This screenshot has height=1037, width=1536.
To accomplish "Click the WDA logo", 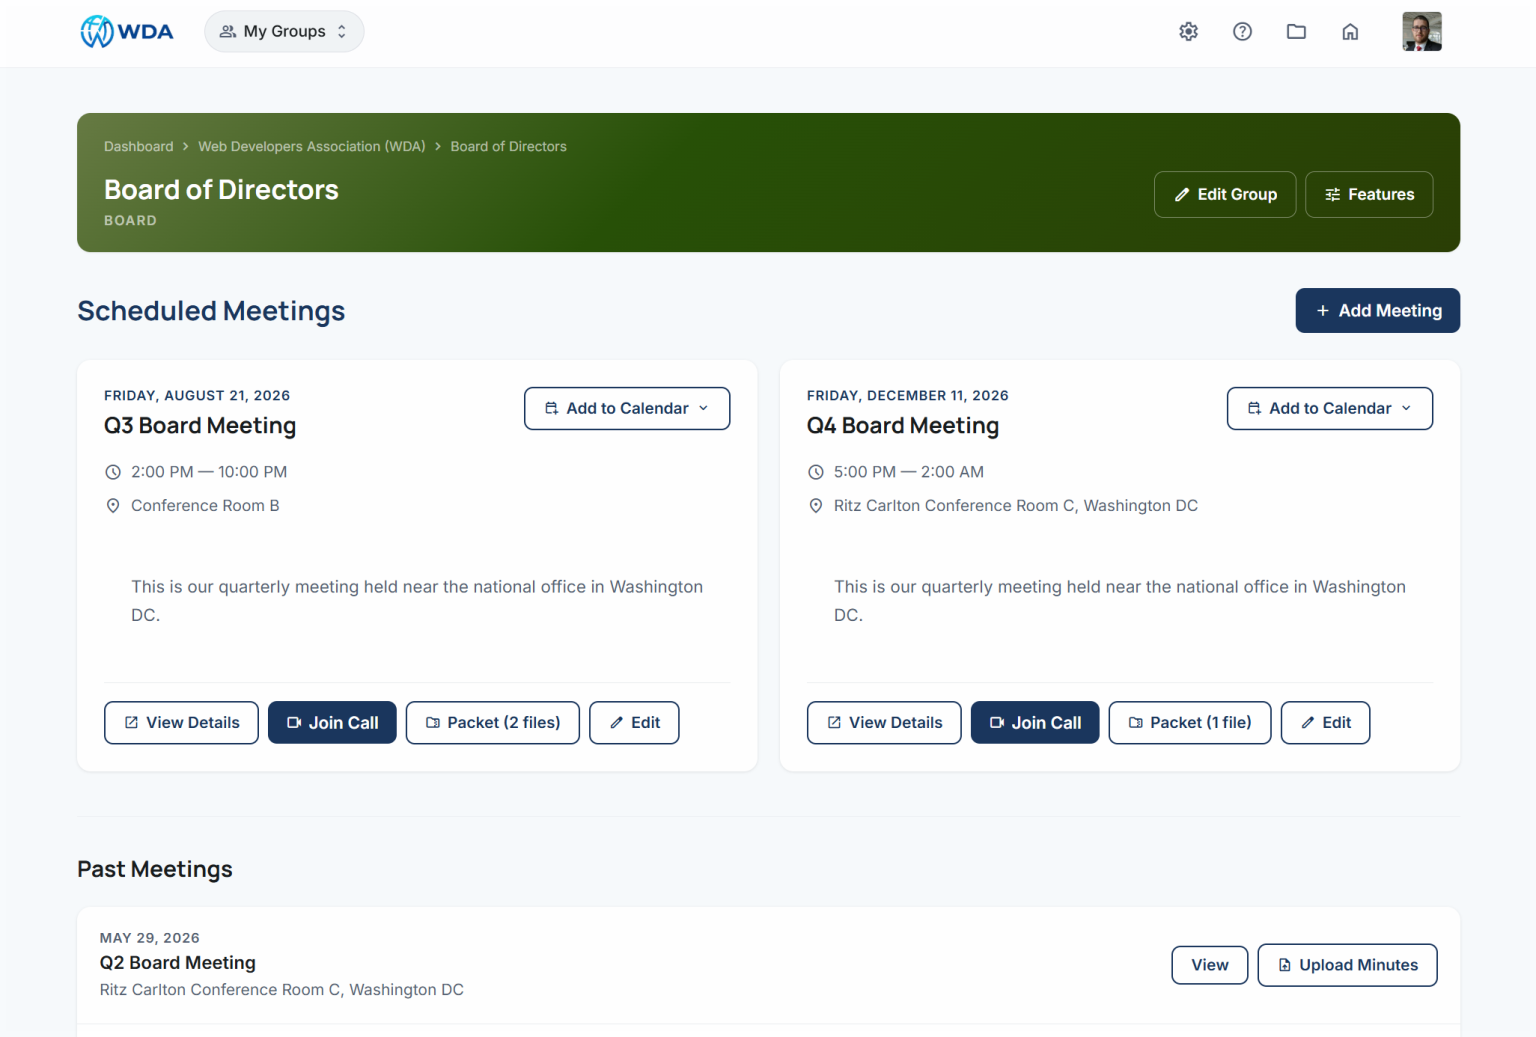I will coord(127,32).
